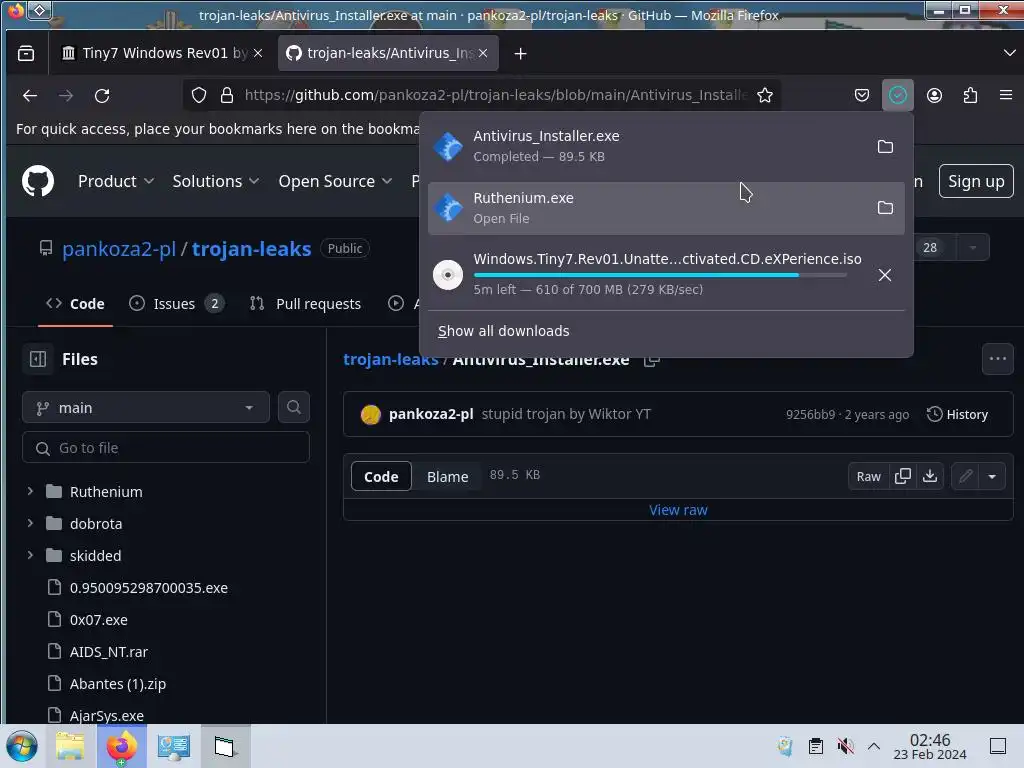This screenshot has width=1024, height=768.
Task: Switch to Tiny7 Windows Rev01 tab
Action: (x=157, y=53)
